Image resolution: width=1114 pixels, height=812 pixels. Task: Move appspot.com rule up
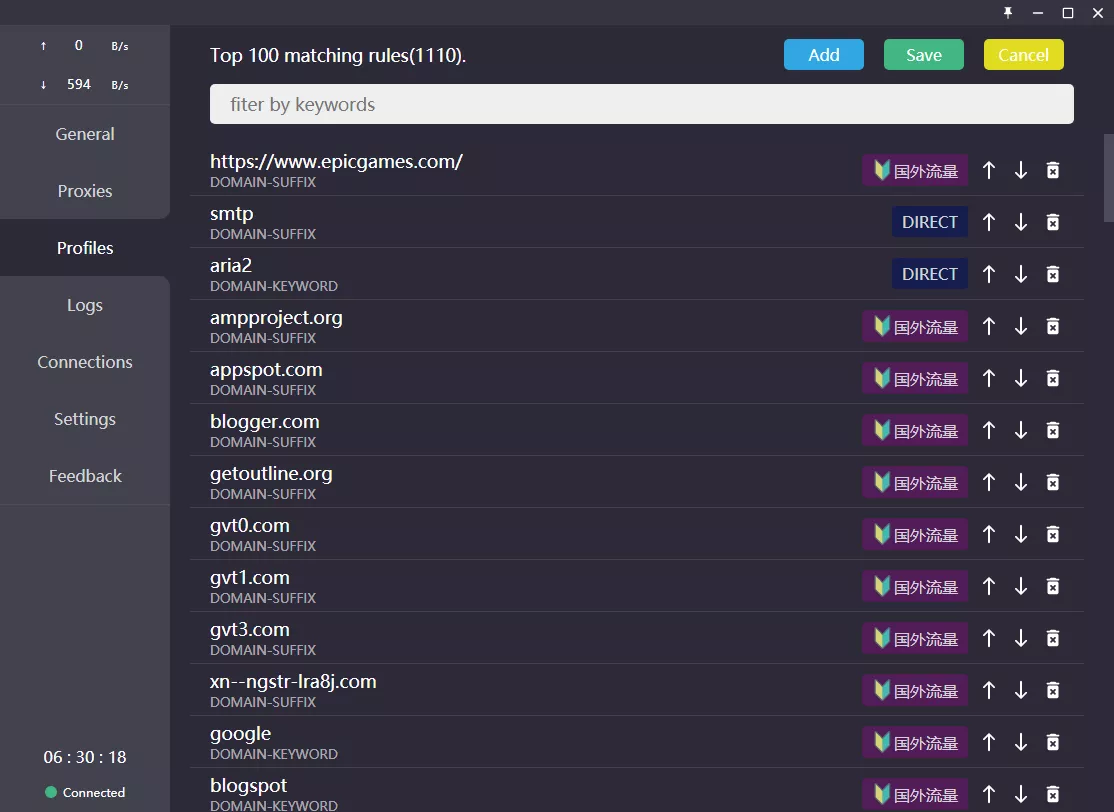click(988, 378)
